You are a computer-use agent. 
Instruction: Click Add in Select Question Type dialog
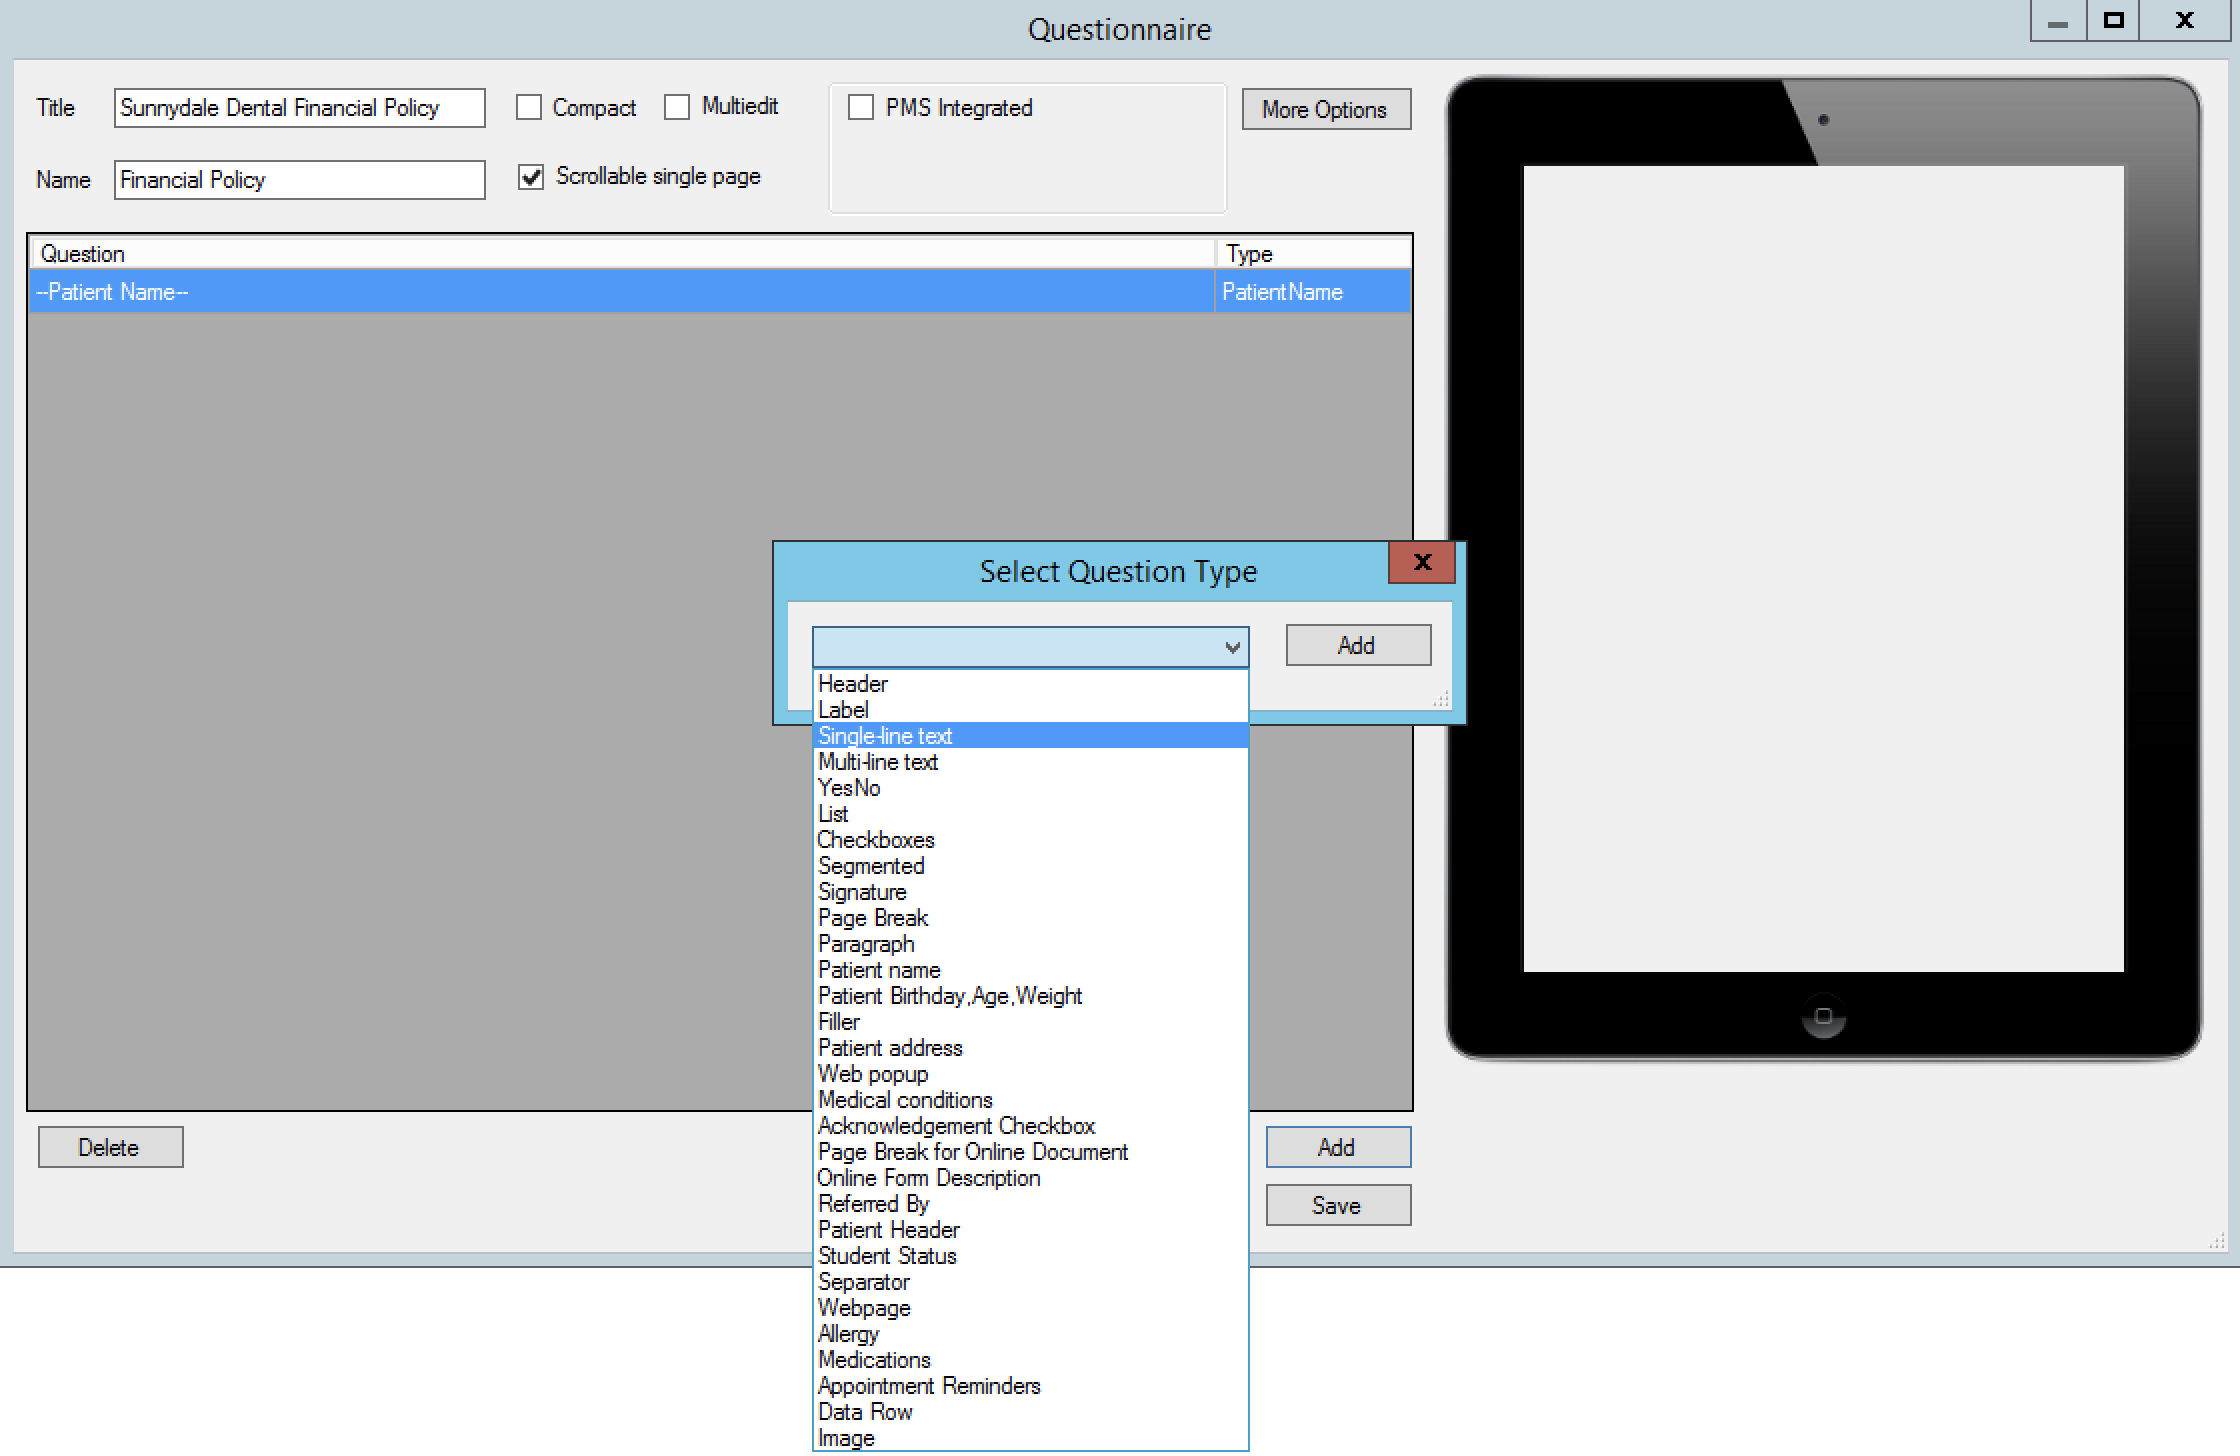coord(1358,645)
